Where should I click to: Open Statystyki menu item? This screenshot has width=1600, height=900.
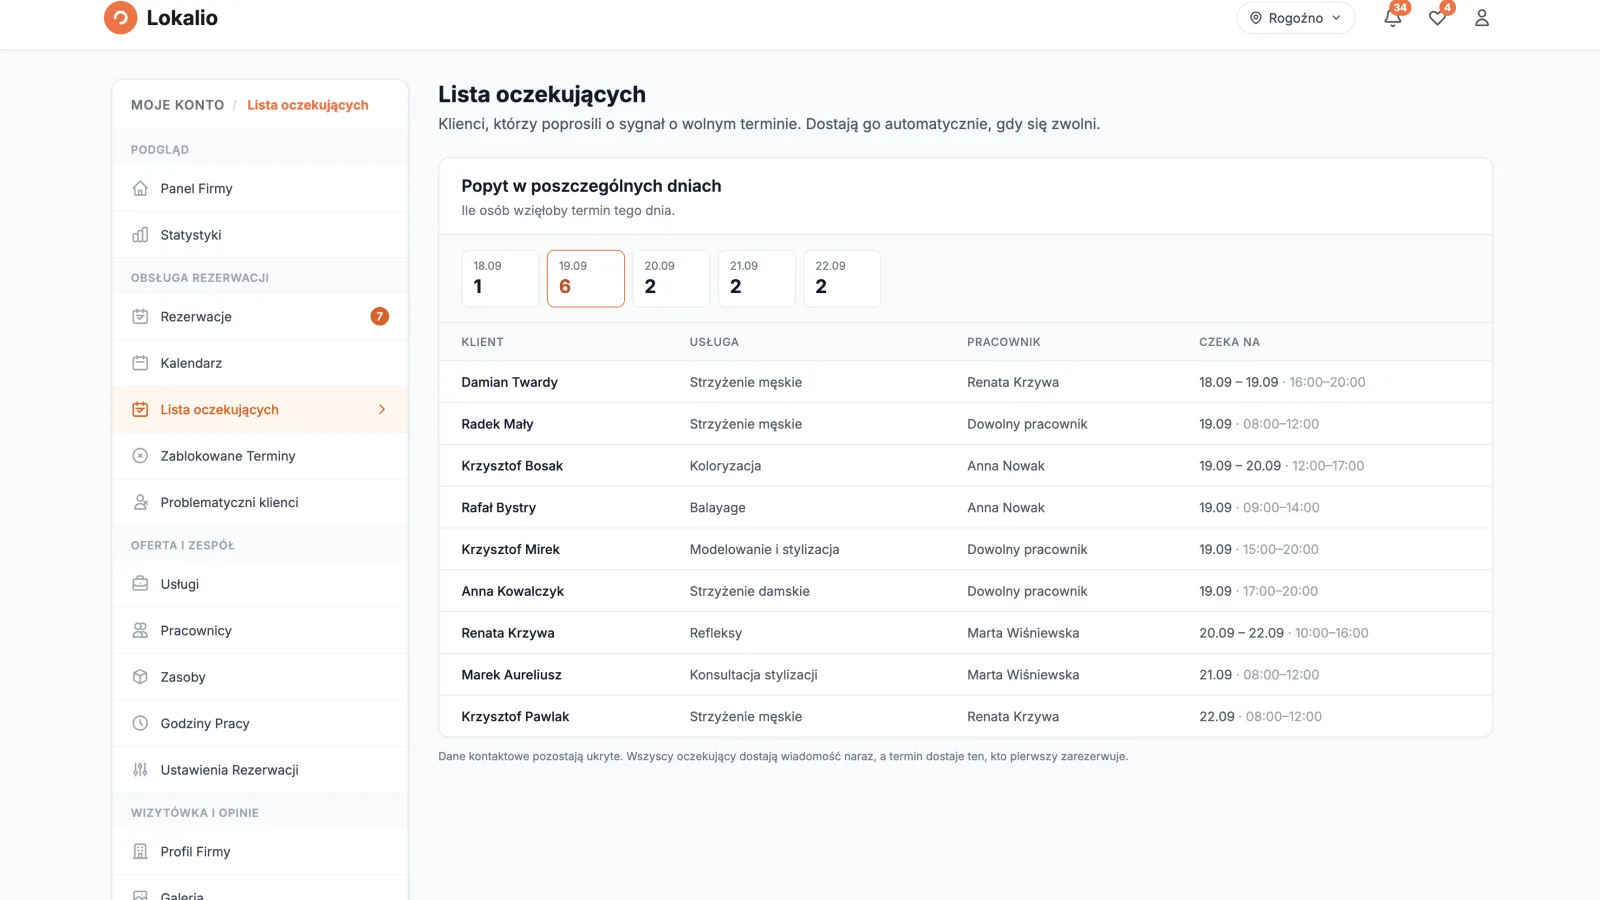(260, 235)
